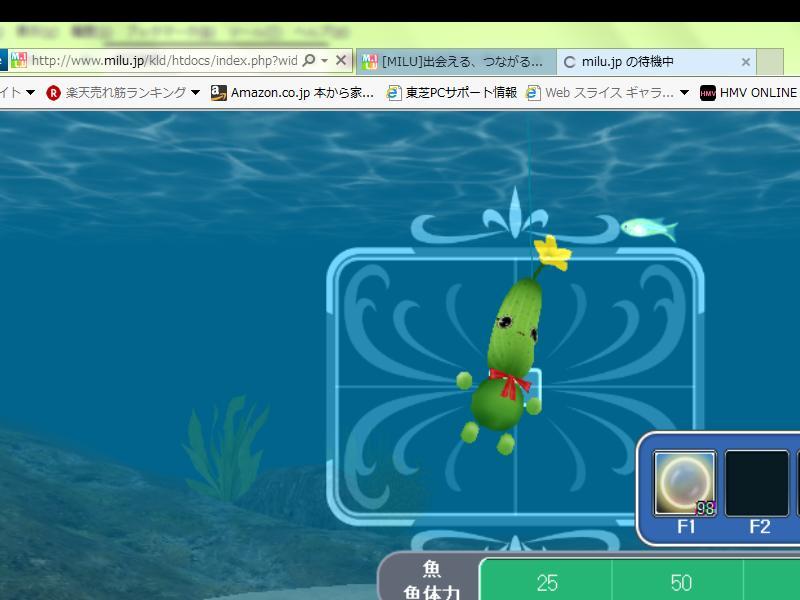The image size is (800, 600).
Task: Open Web スライス ギャラリー bookmark
Action: tap(609, 93)
